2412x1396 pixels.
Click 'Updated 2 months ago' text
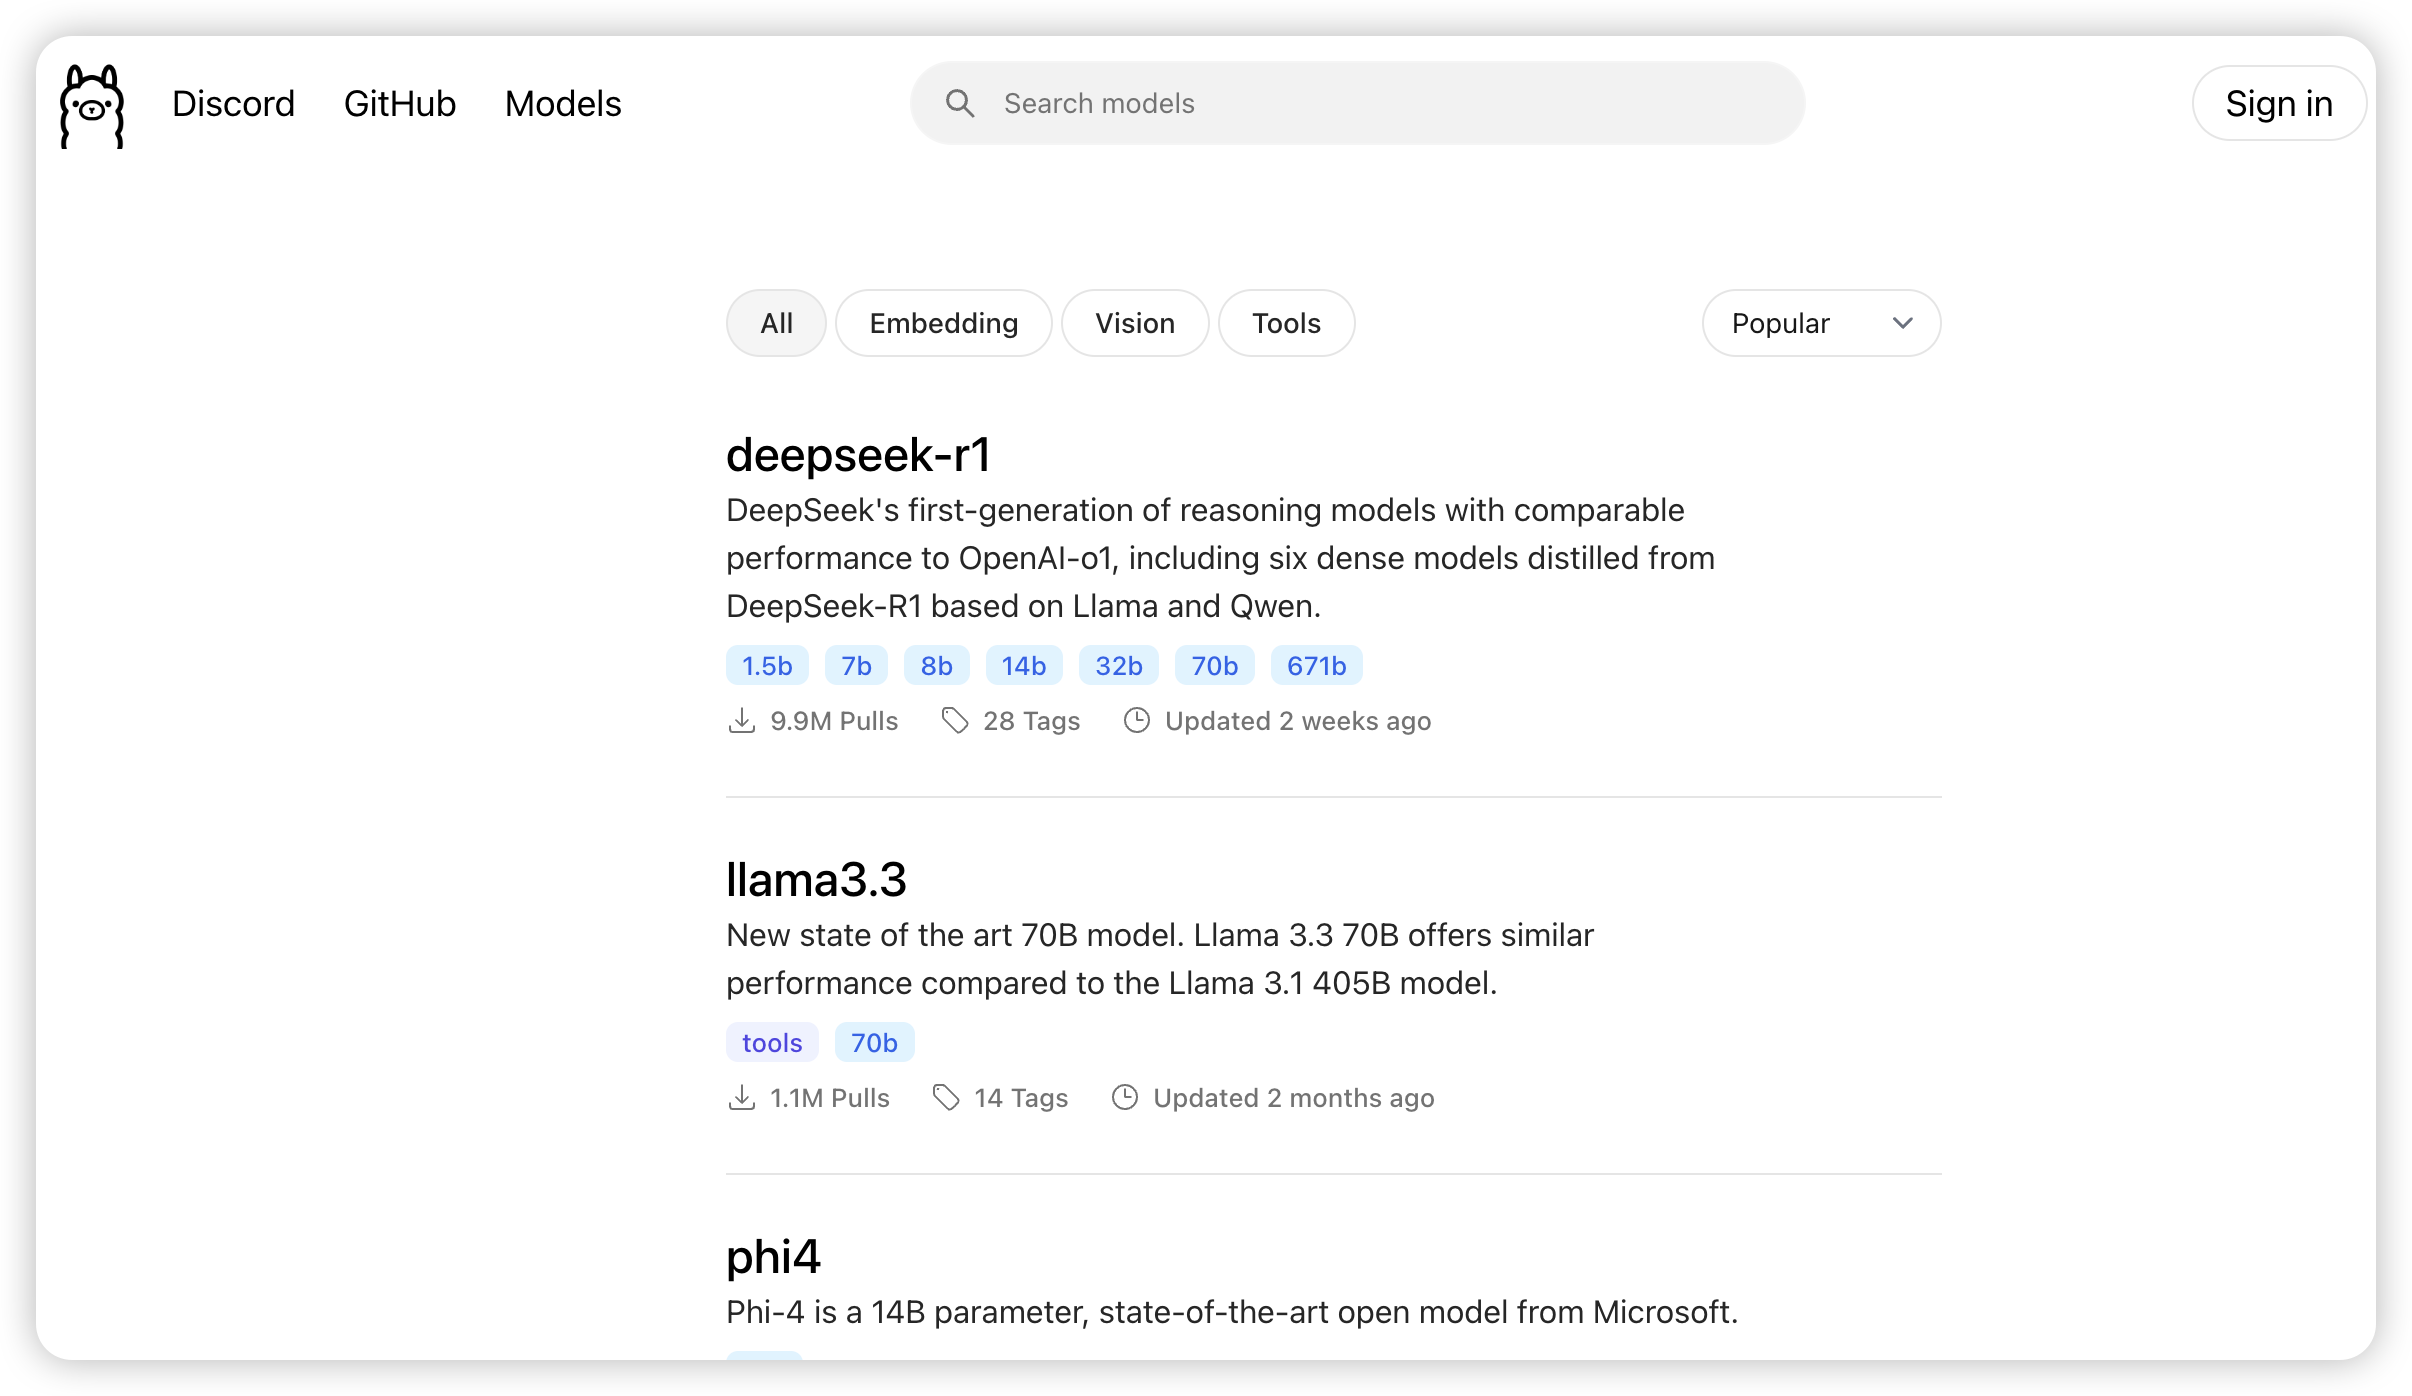pos(1294,1098)
